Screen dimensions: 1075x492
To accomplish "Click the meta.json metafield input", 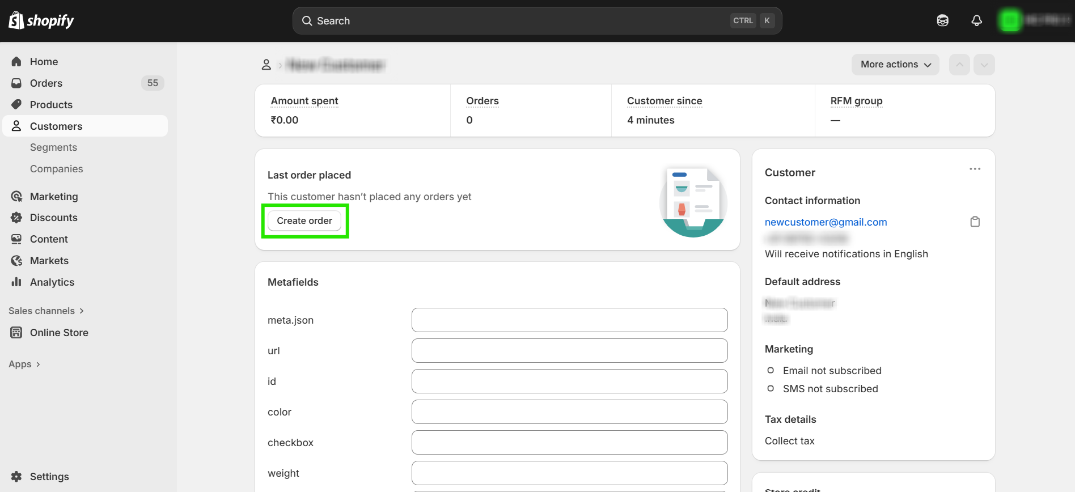I will pyautogui.click(x=569, y=320).
